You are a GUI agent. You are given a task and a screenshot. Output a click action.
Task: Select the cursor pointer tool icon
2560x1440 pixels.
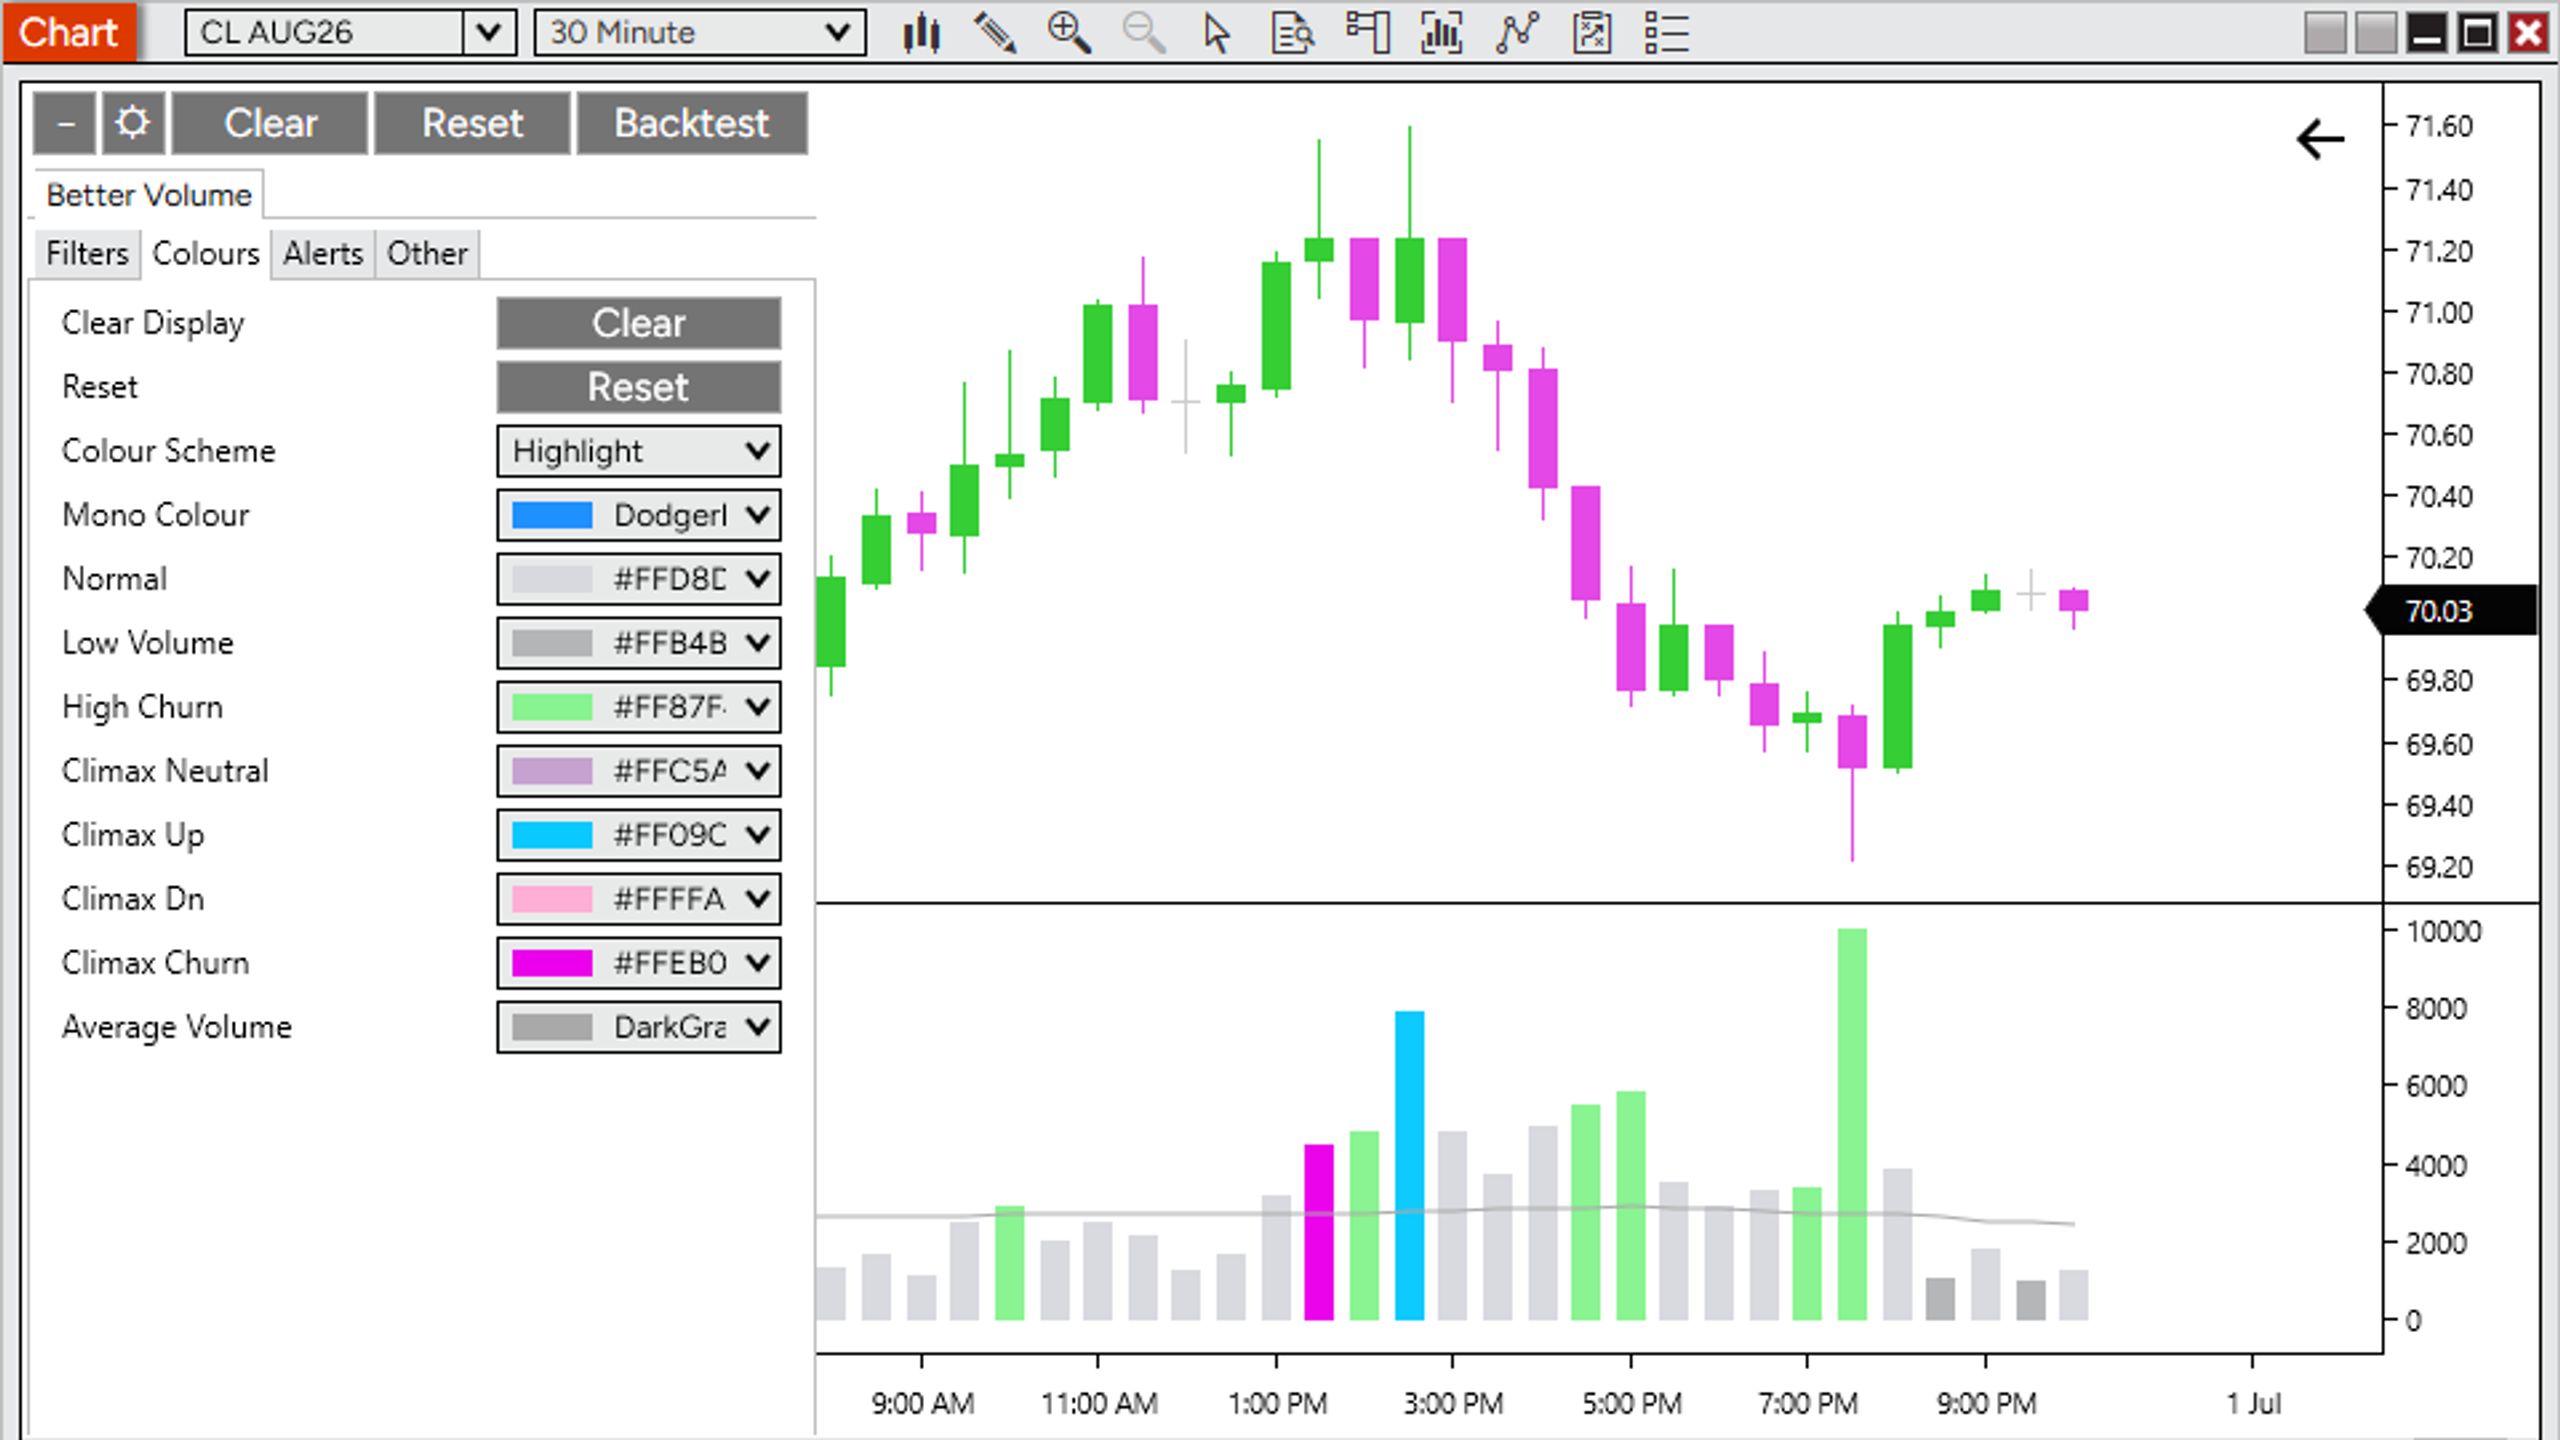tap(1217, 33)
